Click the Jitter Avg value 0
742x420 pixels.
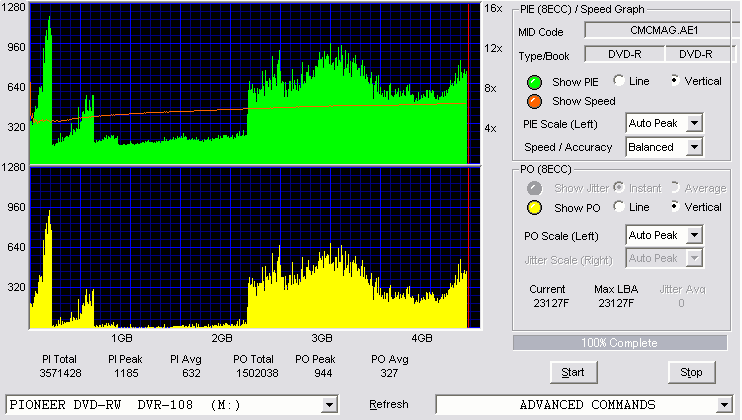pyautogui.click(x=681, y=303)
